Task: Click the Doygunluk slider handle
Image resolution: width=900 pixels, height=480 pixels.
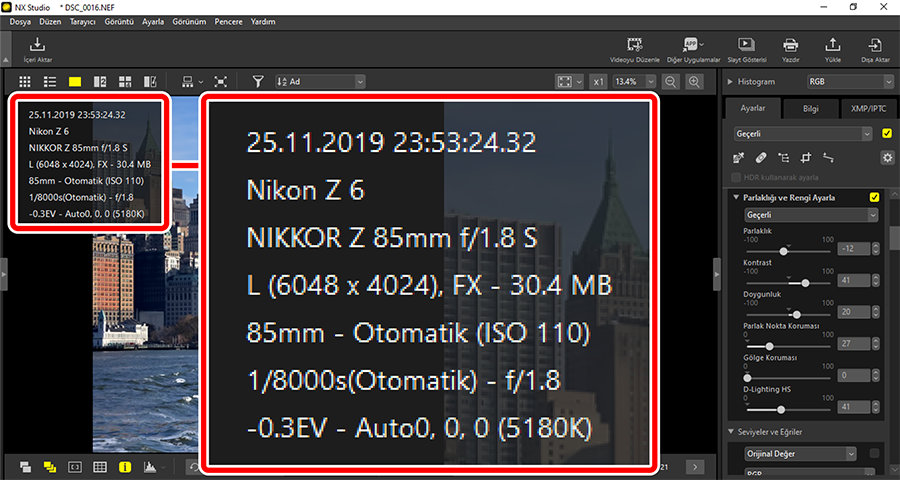Action: tap(796, 315)
